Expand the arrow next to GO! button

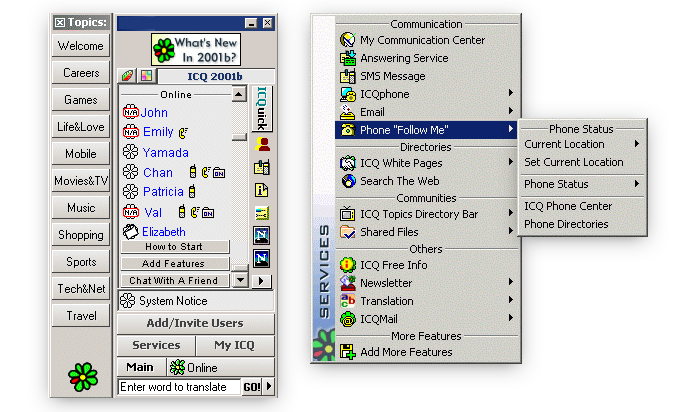269,387
